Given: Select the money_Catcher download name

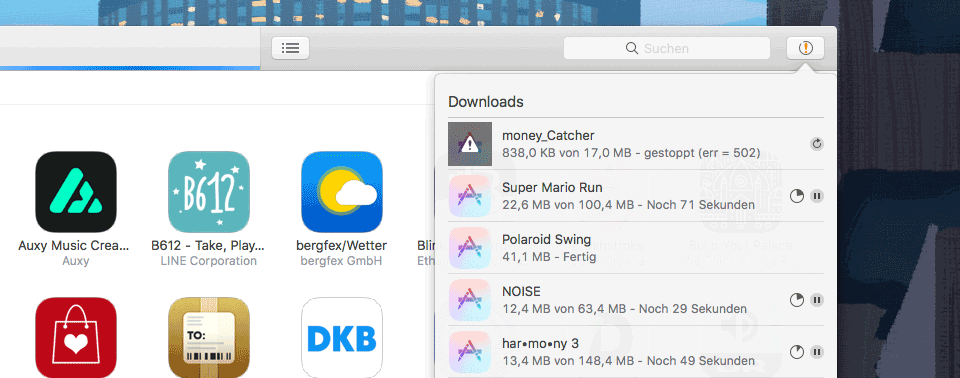Looking at the screenshot, I should pos(548,136).
